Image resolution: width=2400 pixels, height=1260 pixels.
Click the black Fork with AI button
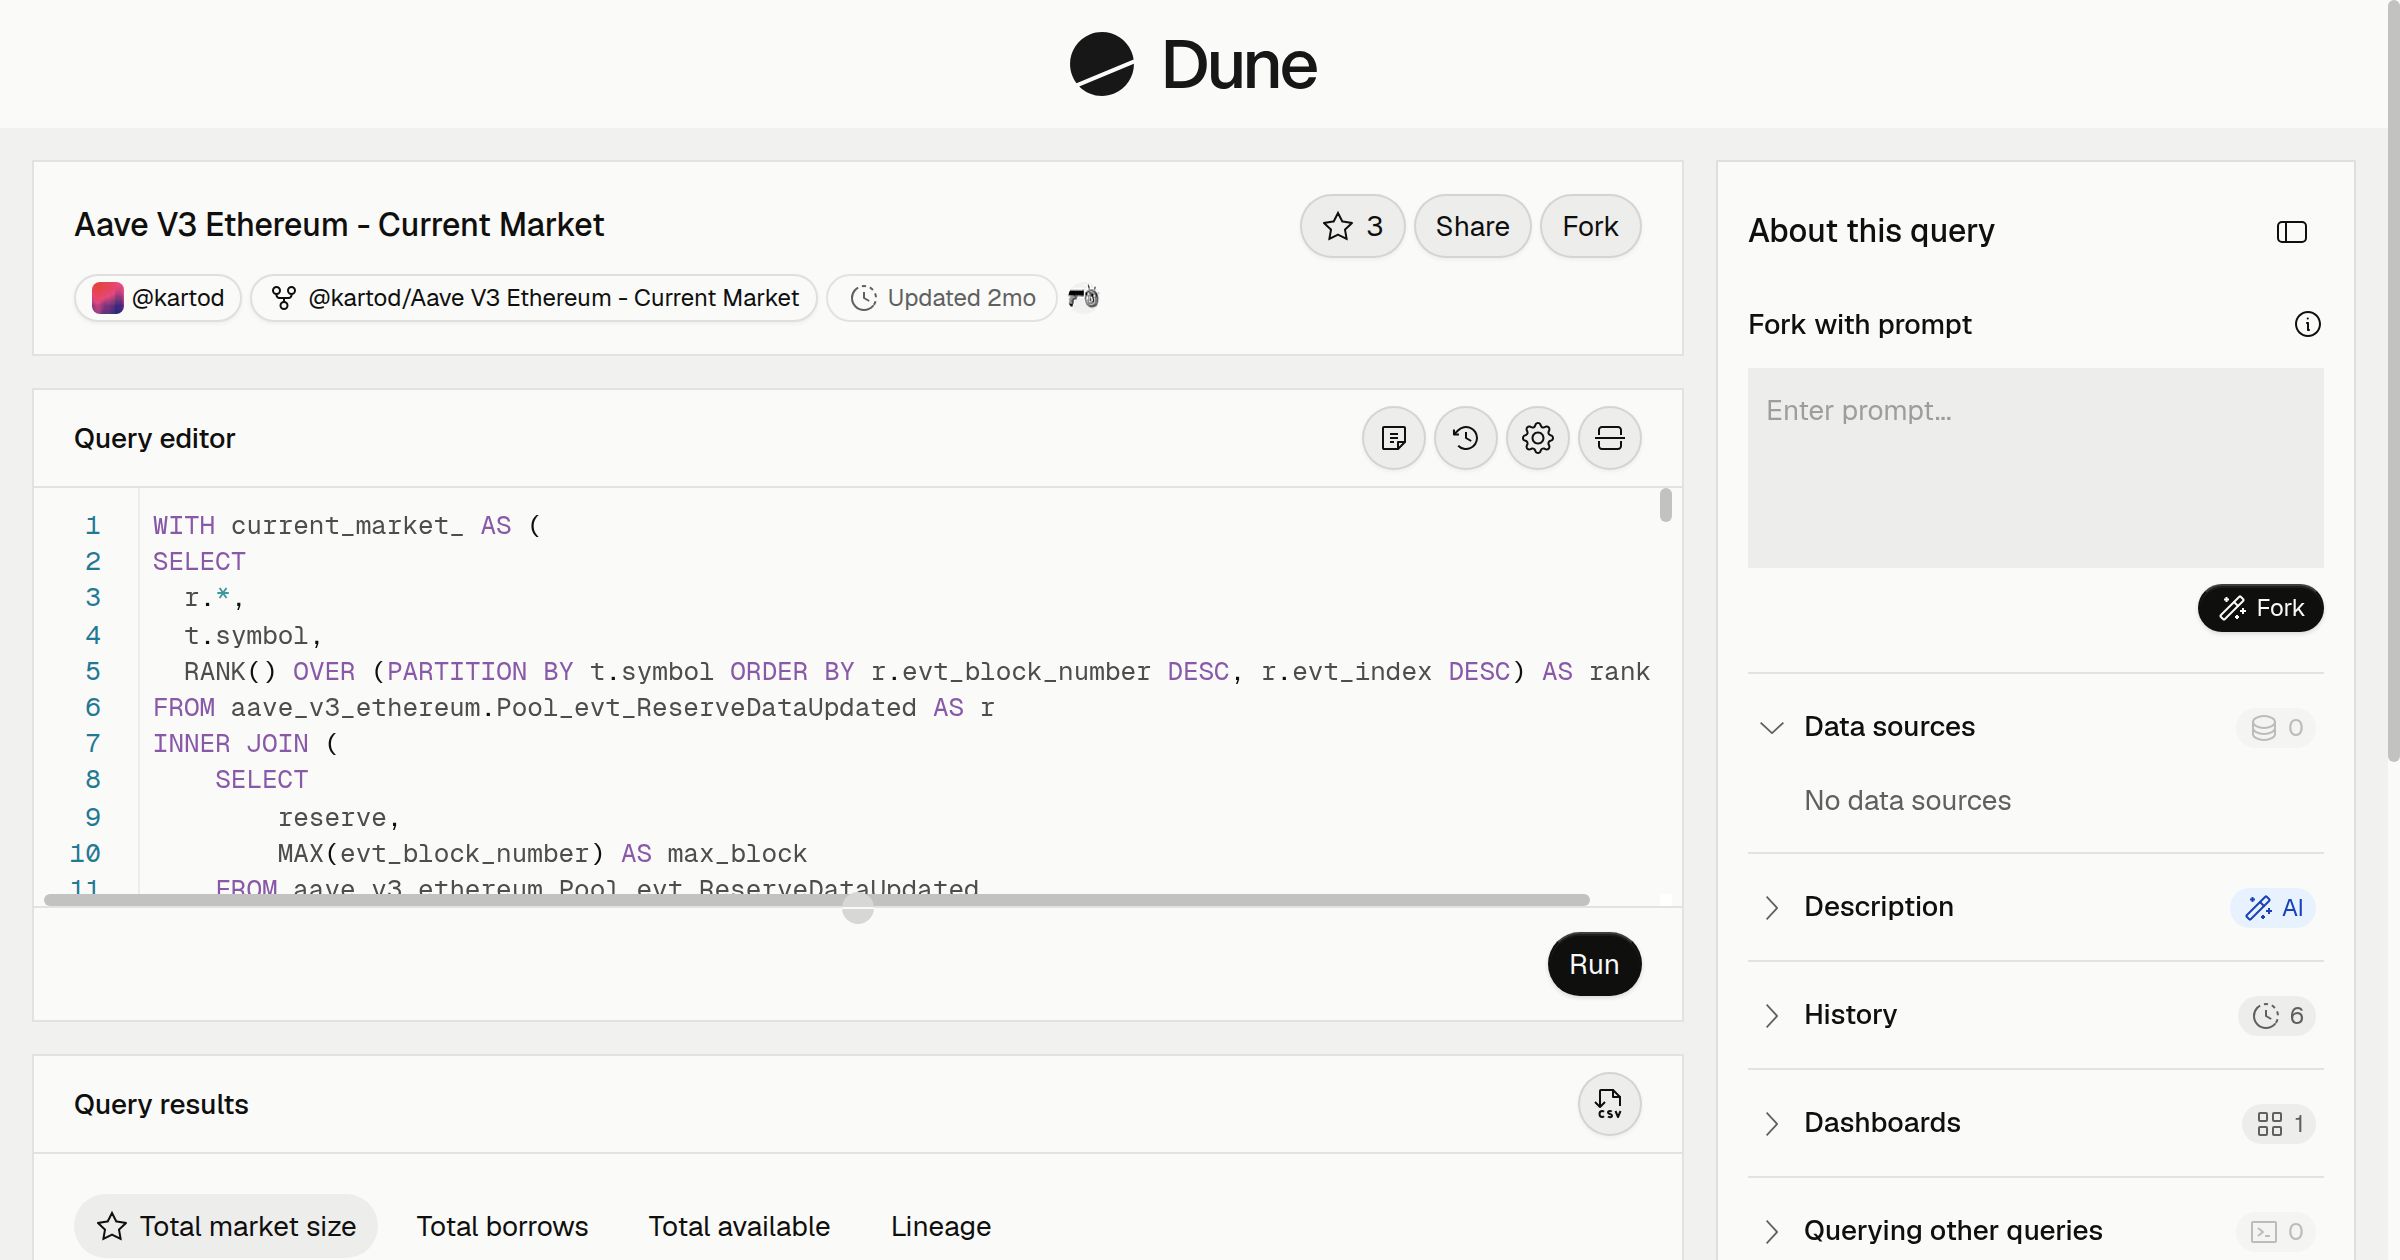tap(2260, 608)
